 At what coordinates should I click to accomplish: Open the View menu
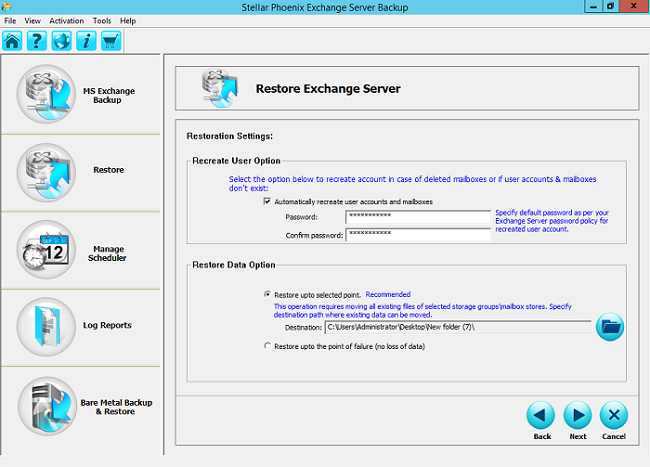pyautogui.click(x=32, y=21)
